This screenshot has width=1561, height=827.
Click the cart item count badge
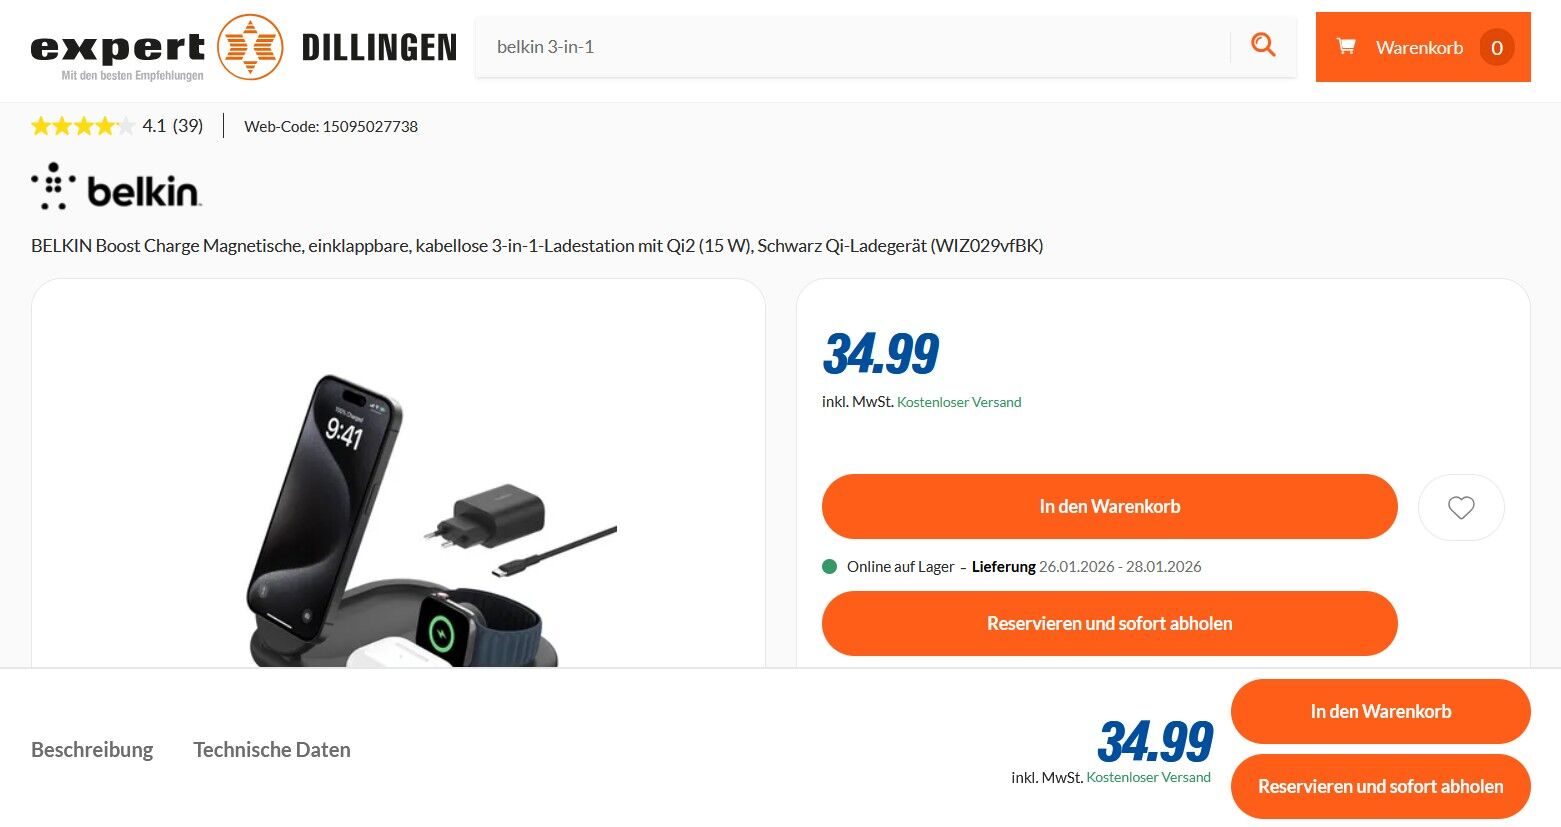(x=1497, y=47)
